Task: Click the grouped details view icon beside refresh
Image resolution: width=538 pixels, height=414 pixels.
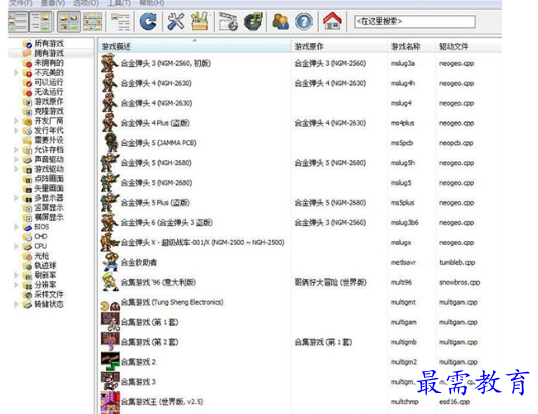Action: point(120,22)
